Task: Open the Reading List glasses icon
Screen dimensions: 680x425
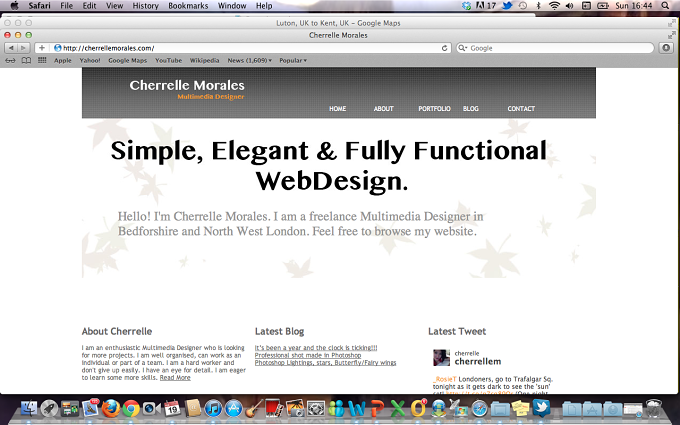Action: pyautogui.click(x=10, y=60)
